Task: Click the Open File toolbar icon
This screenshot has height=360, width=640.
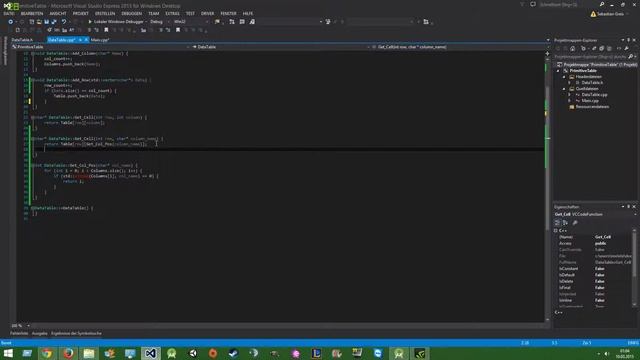Action: click(39, 22)
